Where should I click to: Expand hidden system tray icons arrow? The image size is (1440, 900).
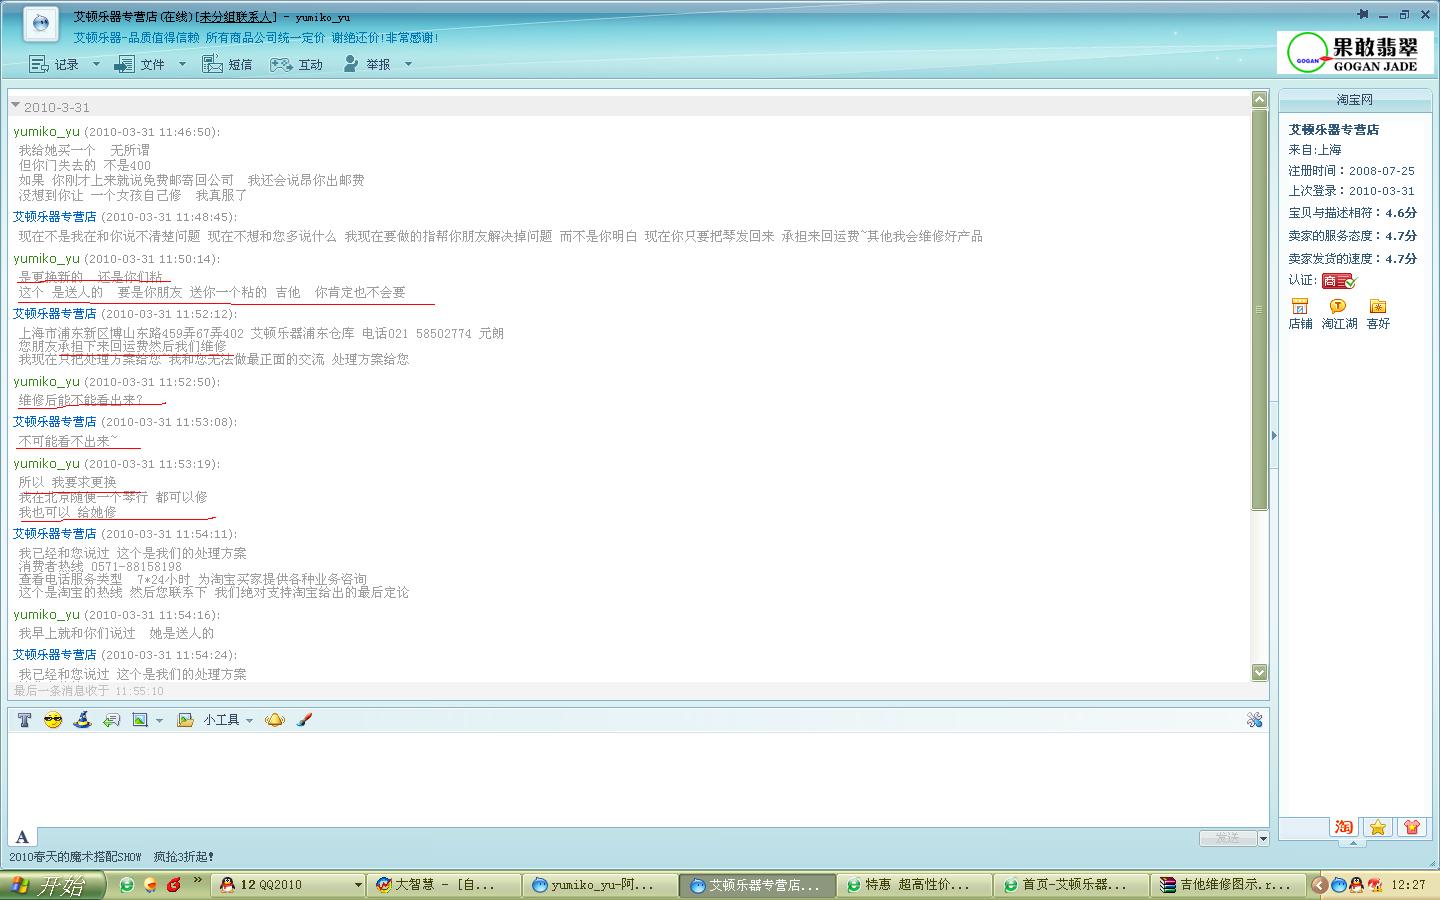pyautogui.click(x=1319, y=885)
